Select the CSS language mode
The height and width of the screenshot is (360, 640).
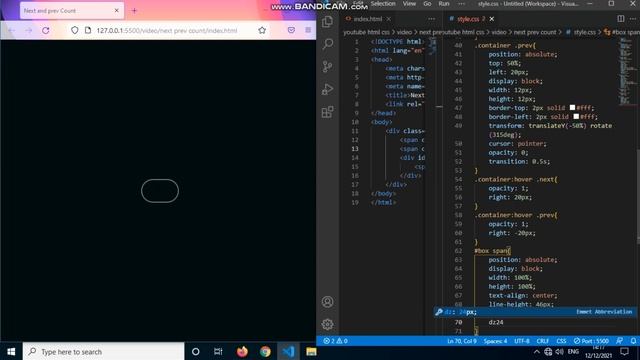561,341
